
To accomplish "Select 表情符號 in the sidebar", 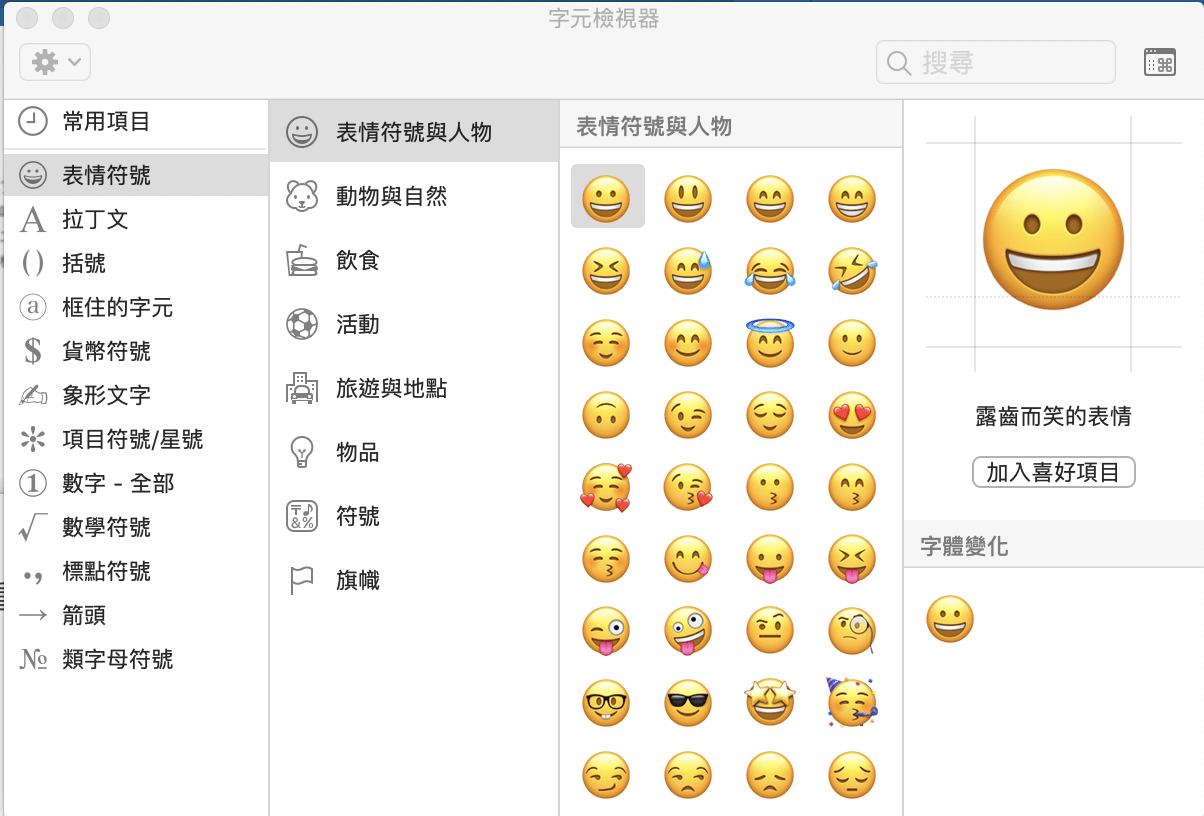I will [136, 175].
